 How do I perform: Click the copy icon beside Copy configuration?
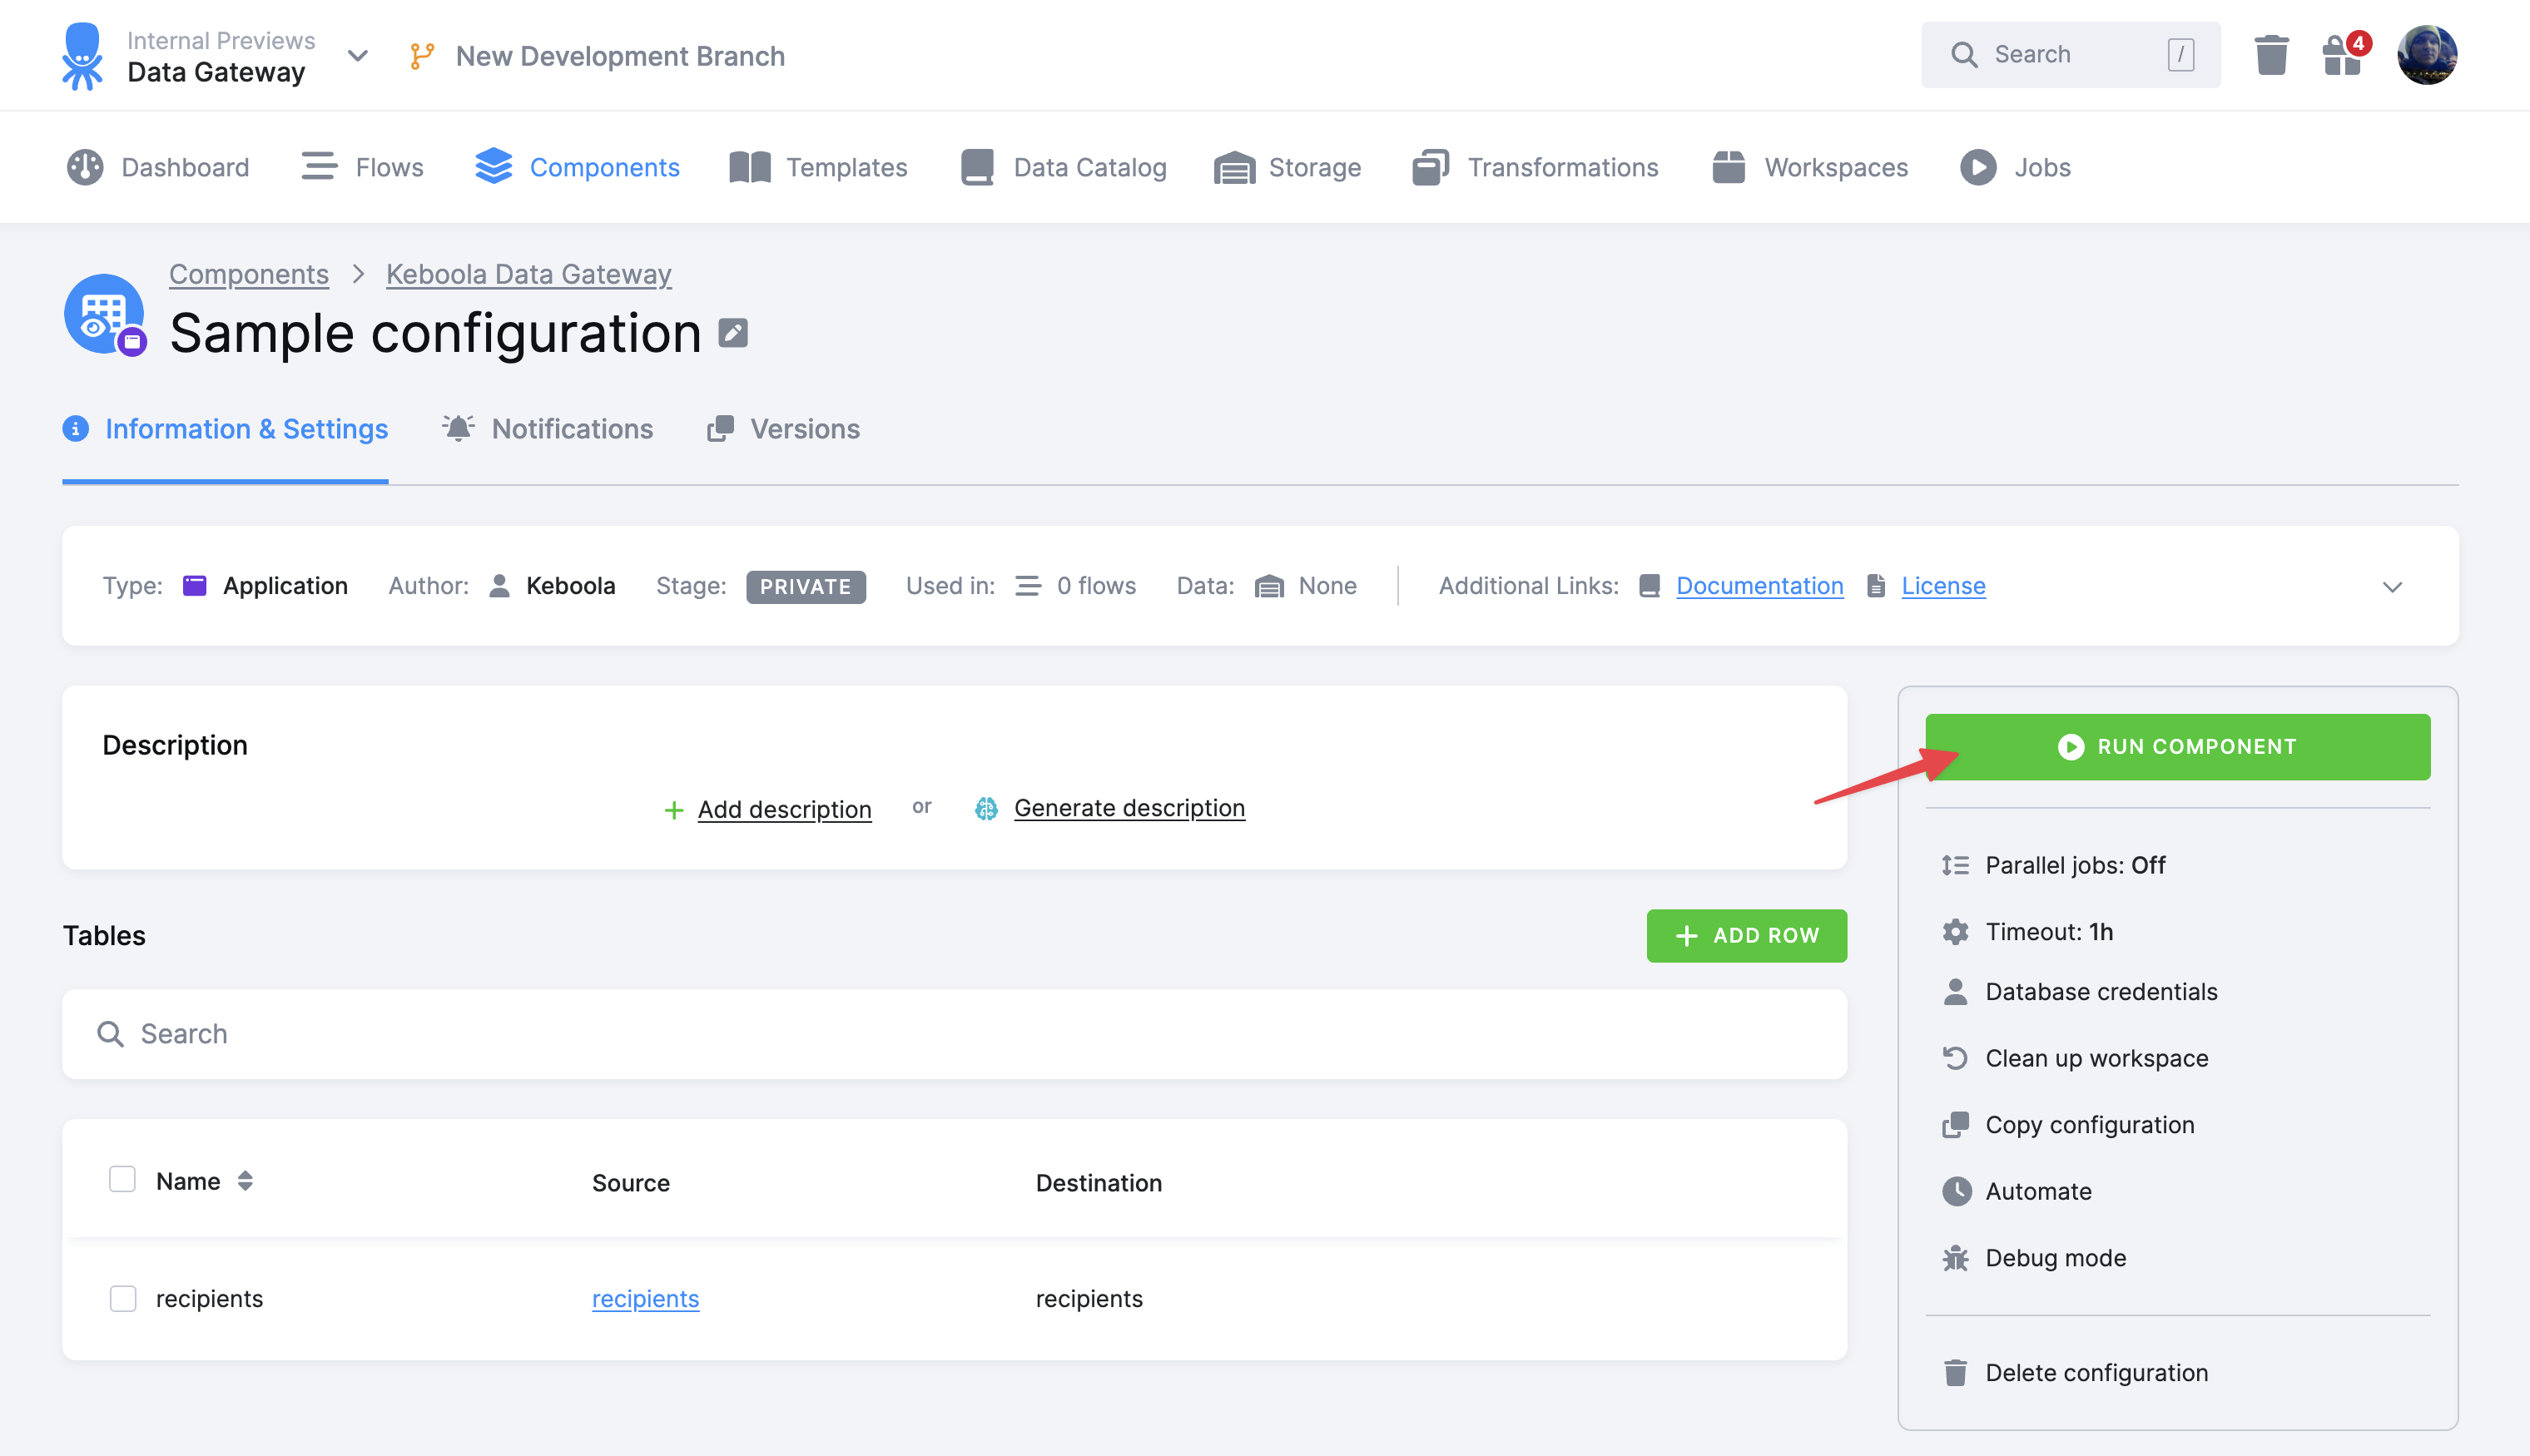click(1955, 1124)
